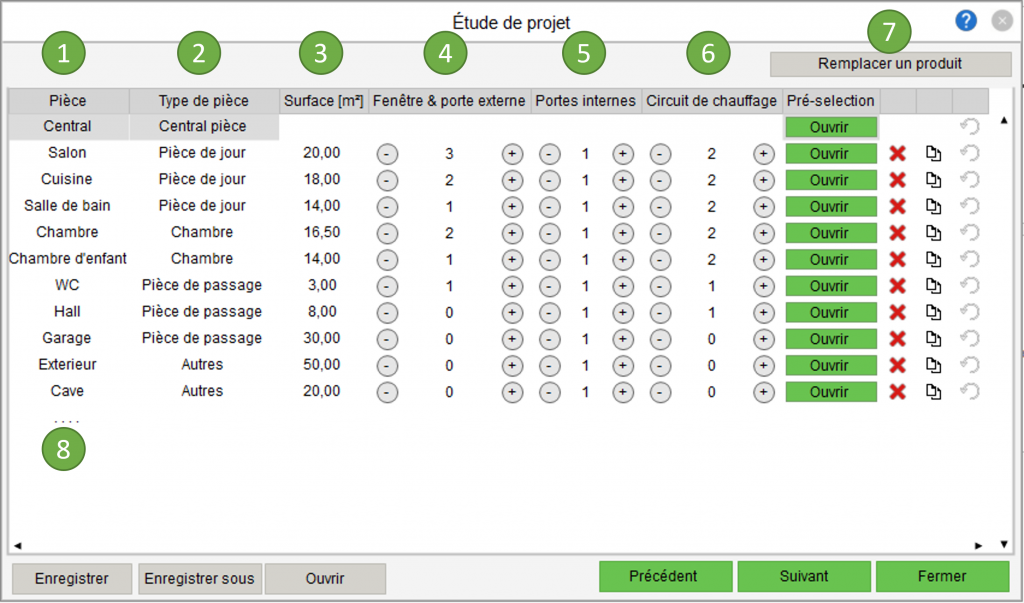Image resolution: width=1024 pixels, height=603 pixels.
Task: Duplicate the WC row using copy icon
Action: 933,286
